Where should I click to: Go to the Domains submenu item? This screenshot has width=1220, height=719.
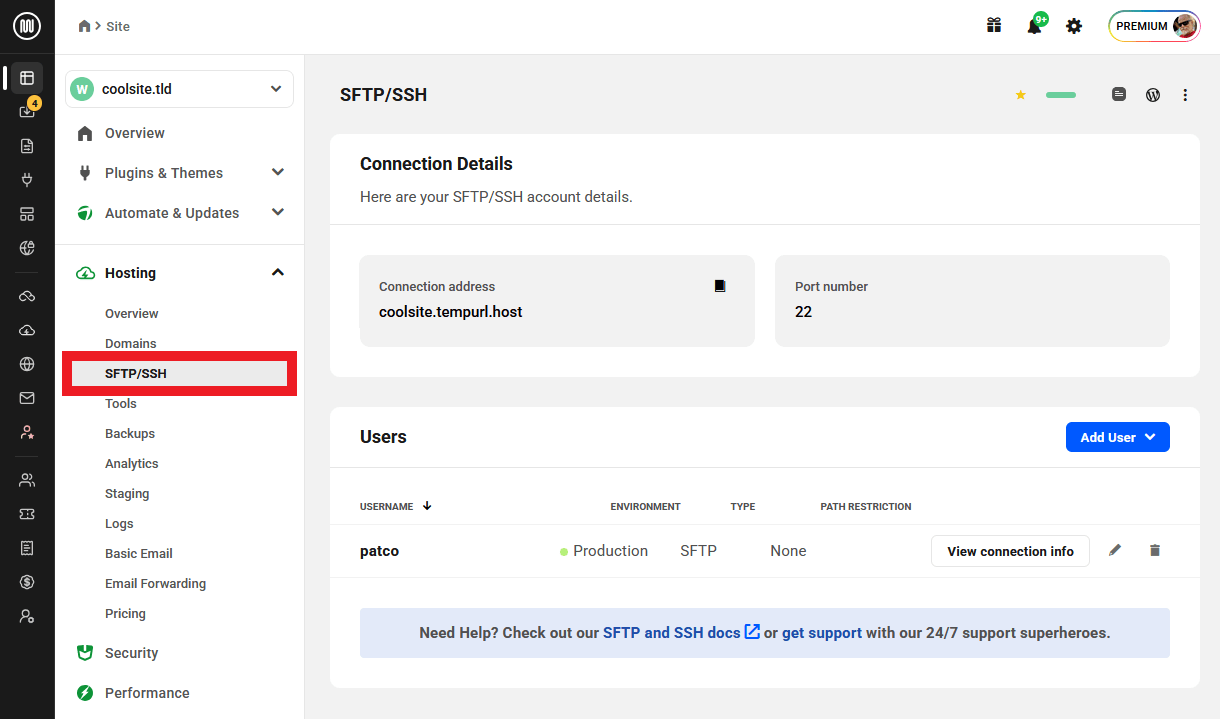click(131, 344)
